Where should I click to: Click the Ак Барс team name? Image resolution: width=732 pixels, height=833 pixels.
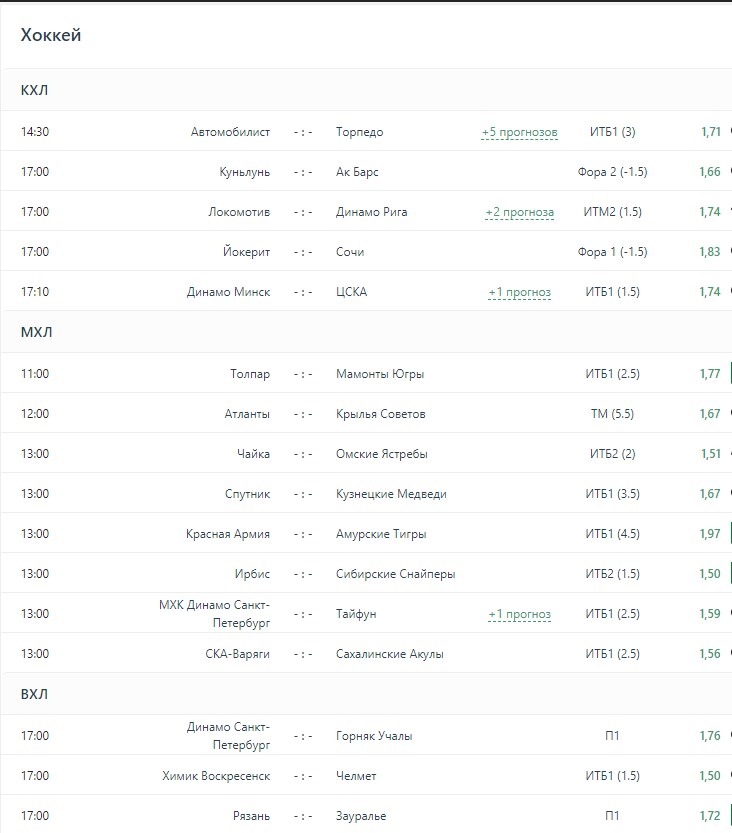(357, 172)
